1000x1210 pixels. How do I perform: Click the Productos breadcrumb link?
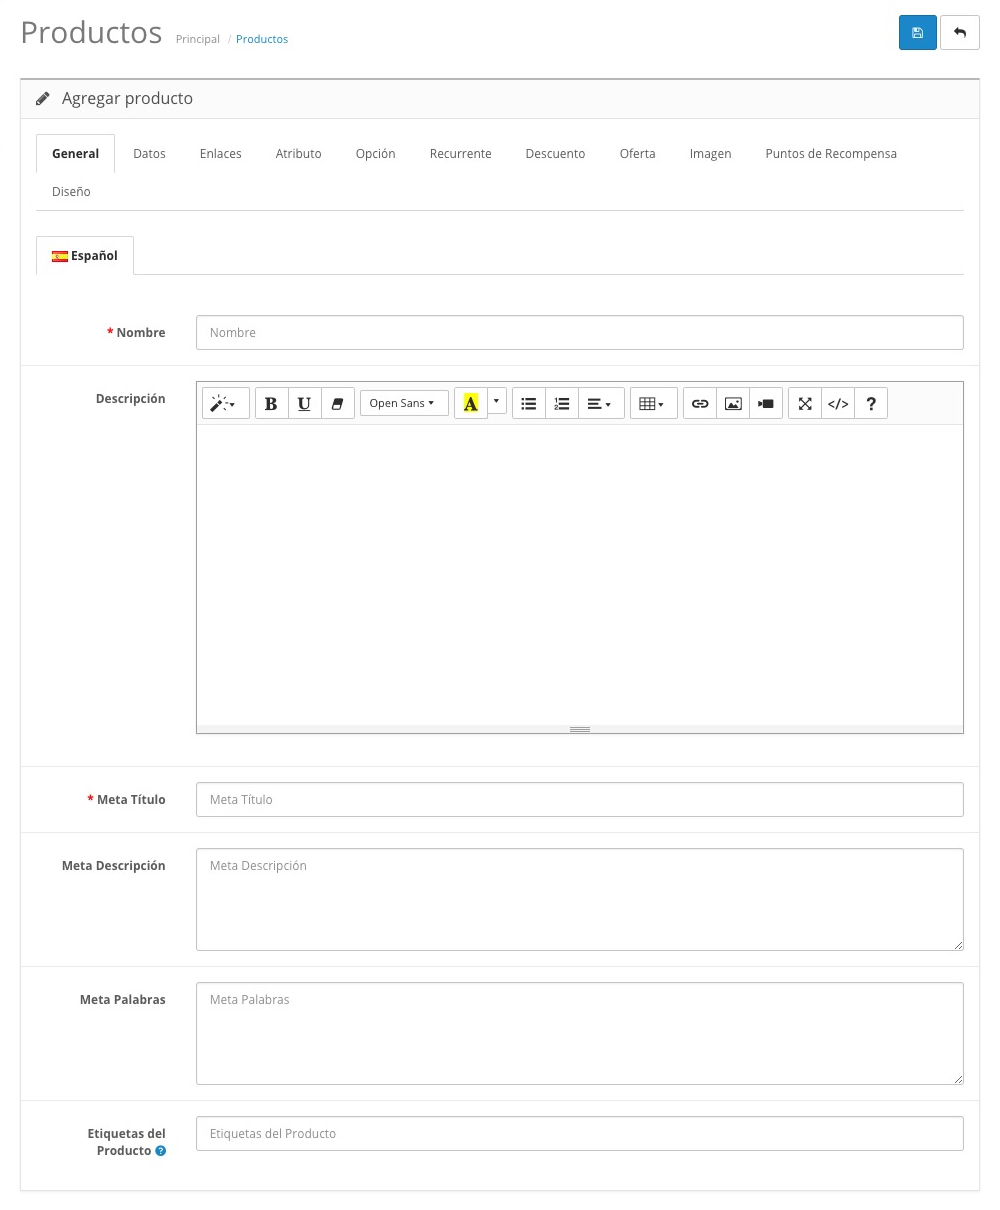(262, 39)
